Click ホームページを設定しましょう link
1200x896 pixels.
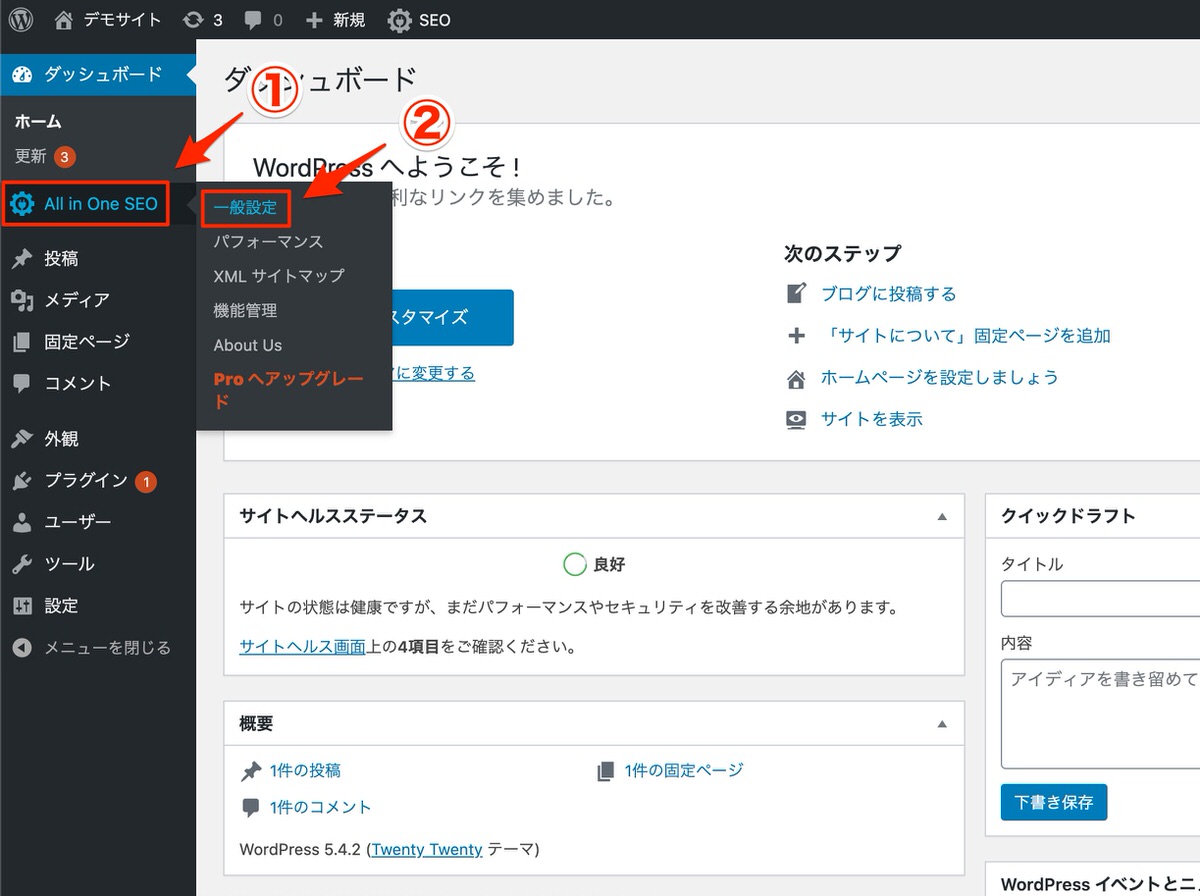[x=940, y=378]
